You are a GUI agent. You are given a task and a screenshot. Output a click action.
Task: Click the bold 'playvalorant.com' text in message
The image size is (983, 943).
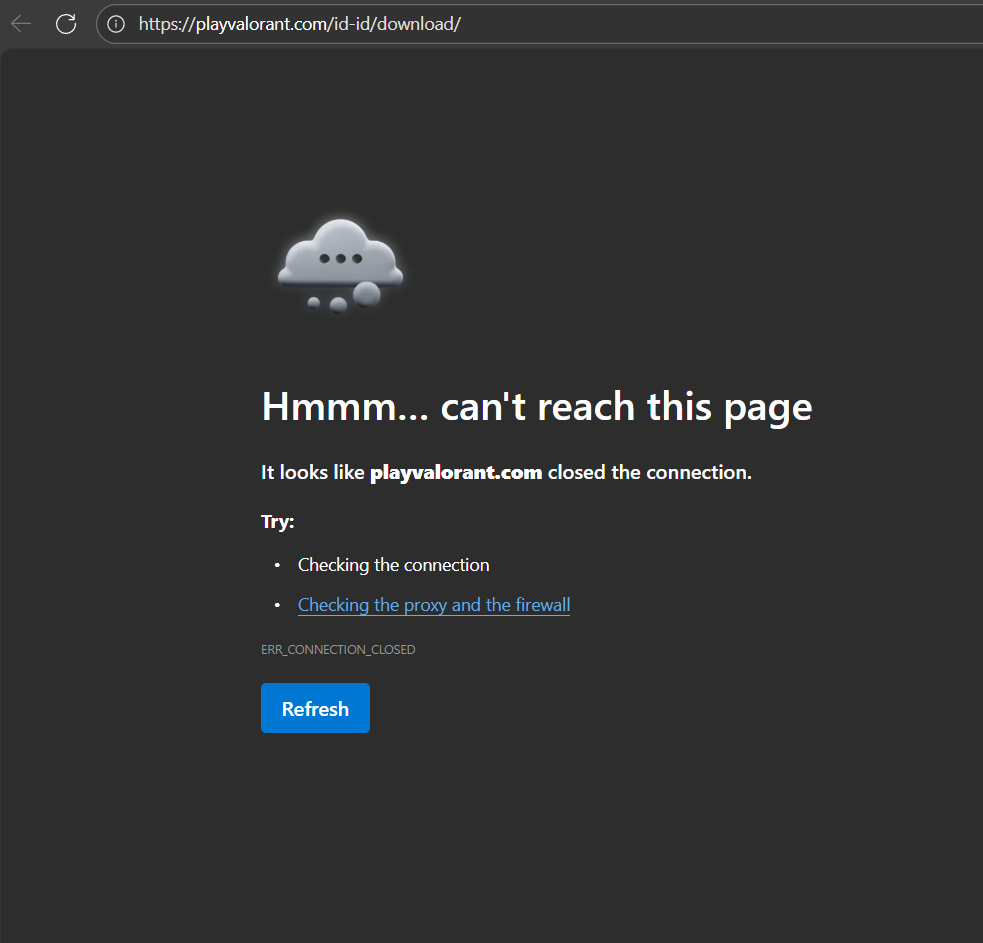point(456,472)
